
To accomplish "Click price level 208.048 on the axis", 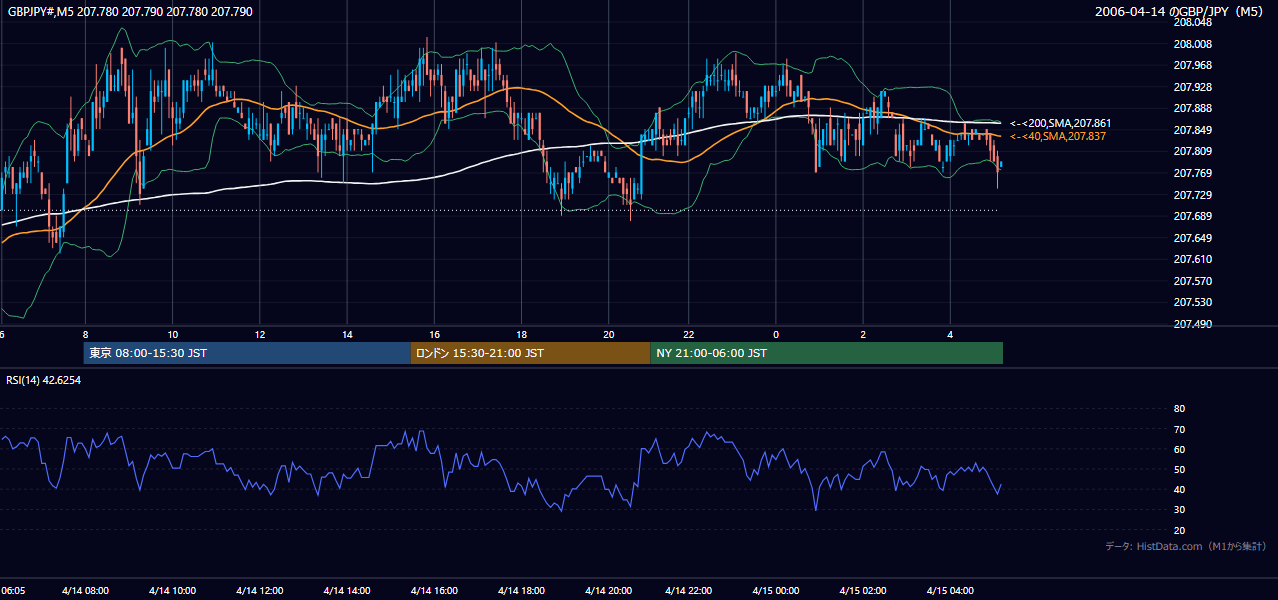I will pos(1191,22).
